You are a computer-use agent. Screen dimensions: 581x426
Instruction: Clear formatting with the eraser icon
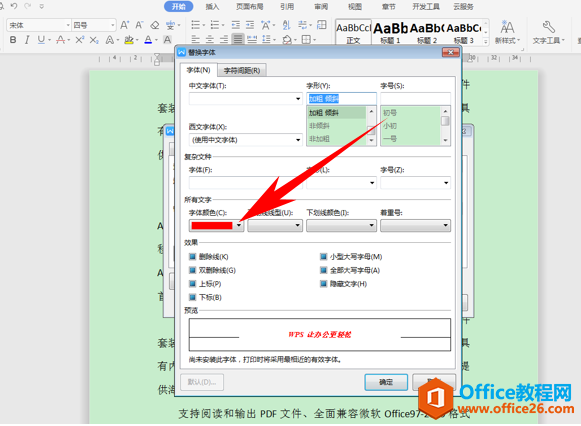click(x=155, y=25)
